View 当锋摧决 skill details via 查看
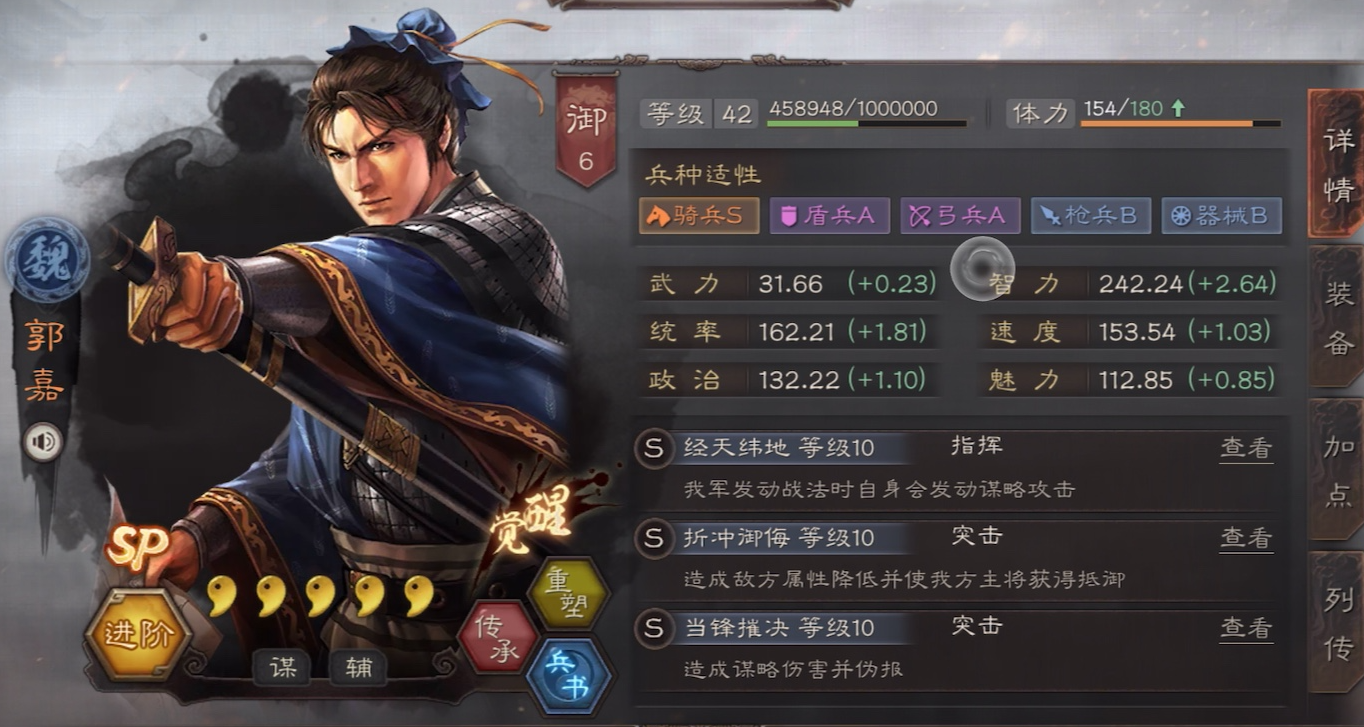 (1246, 628)
